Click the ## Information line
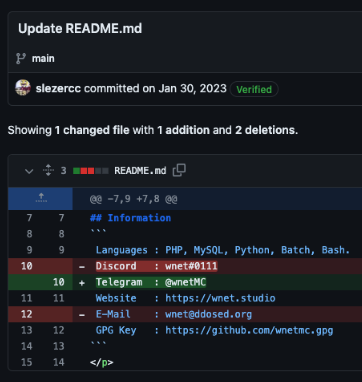Screen dimensions: 362x382 tap(130, 218)
